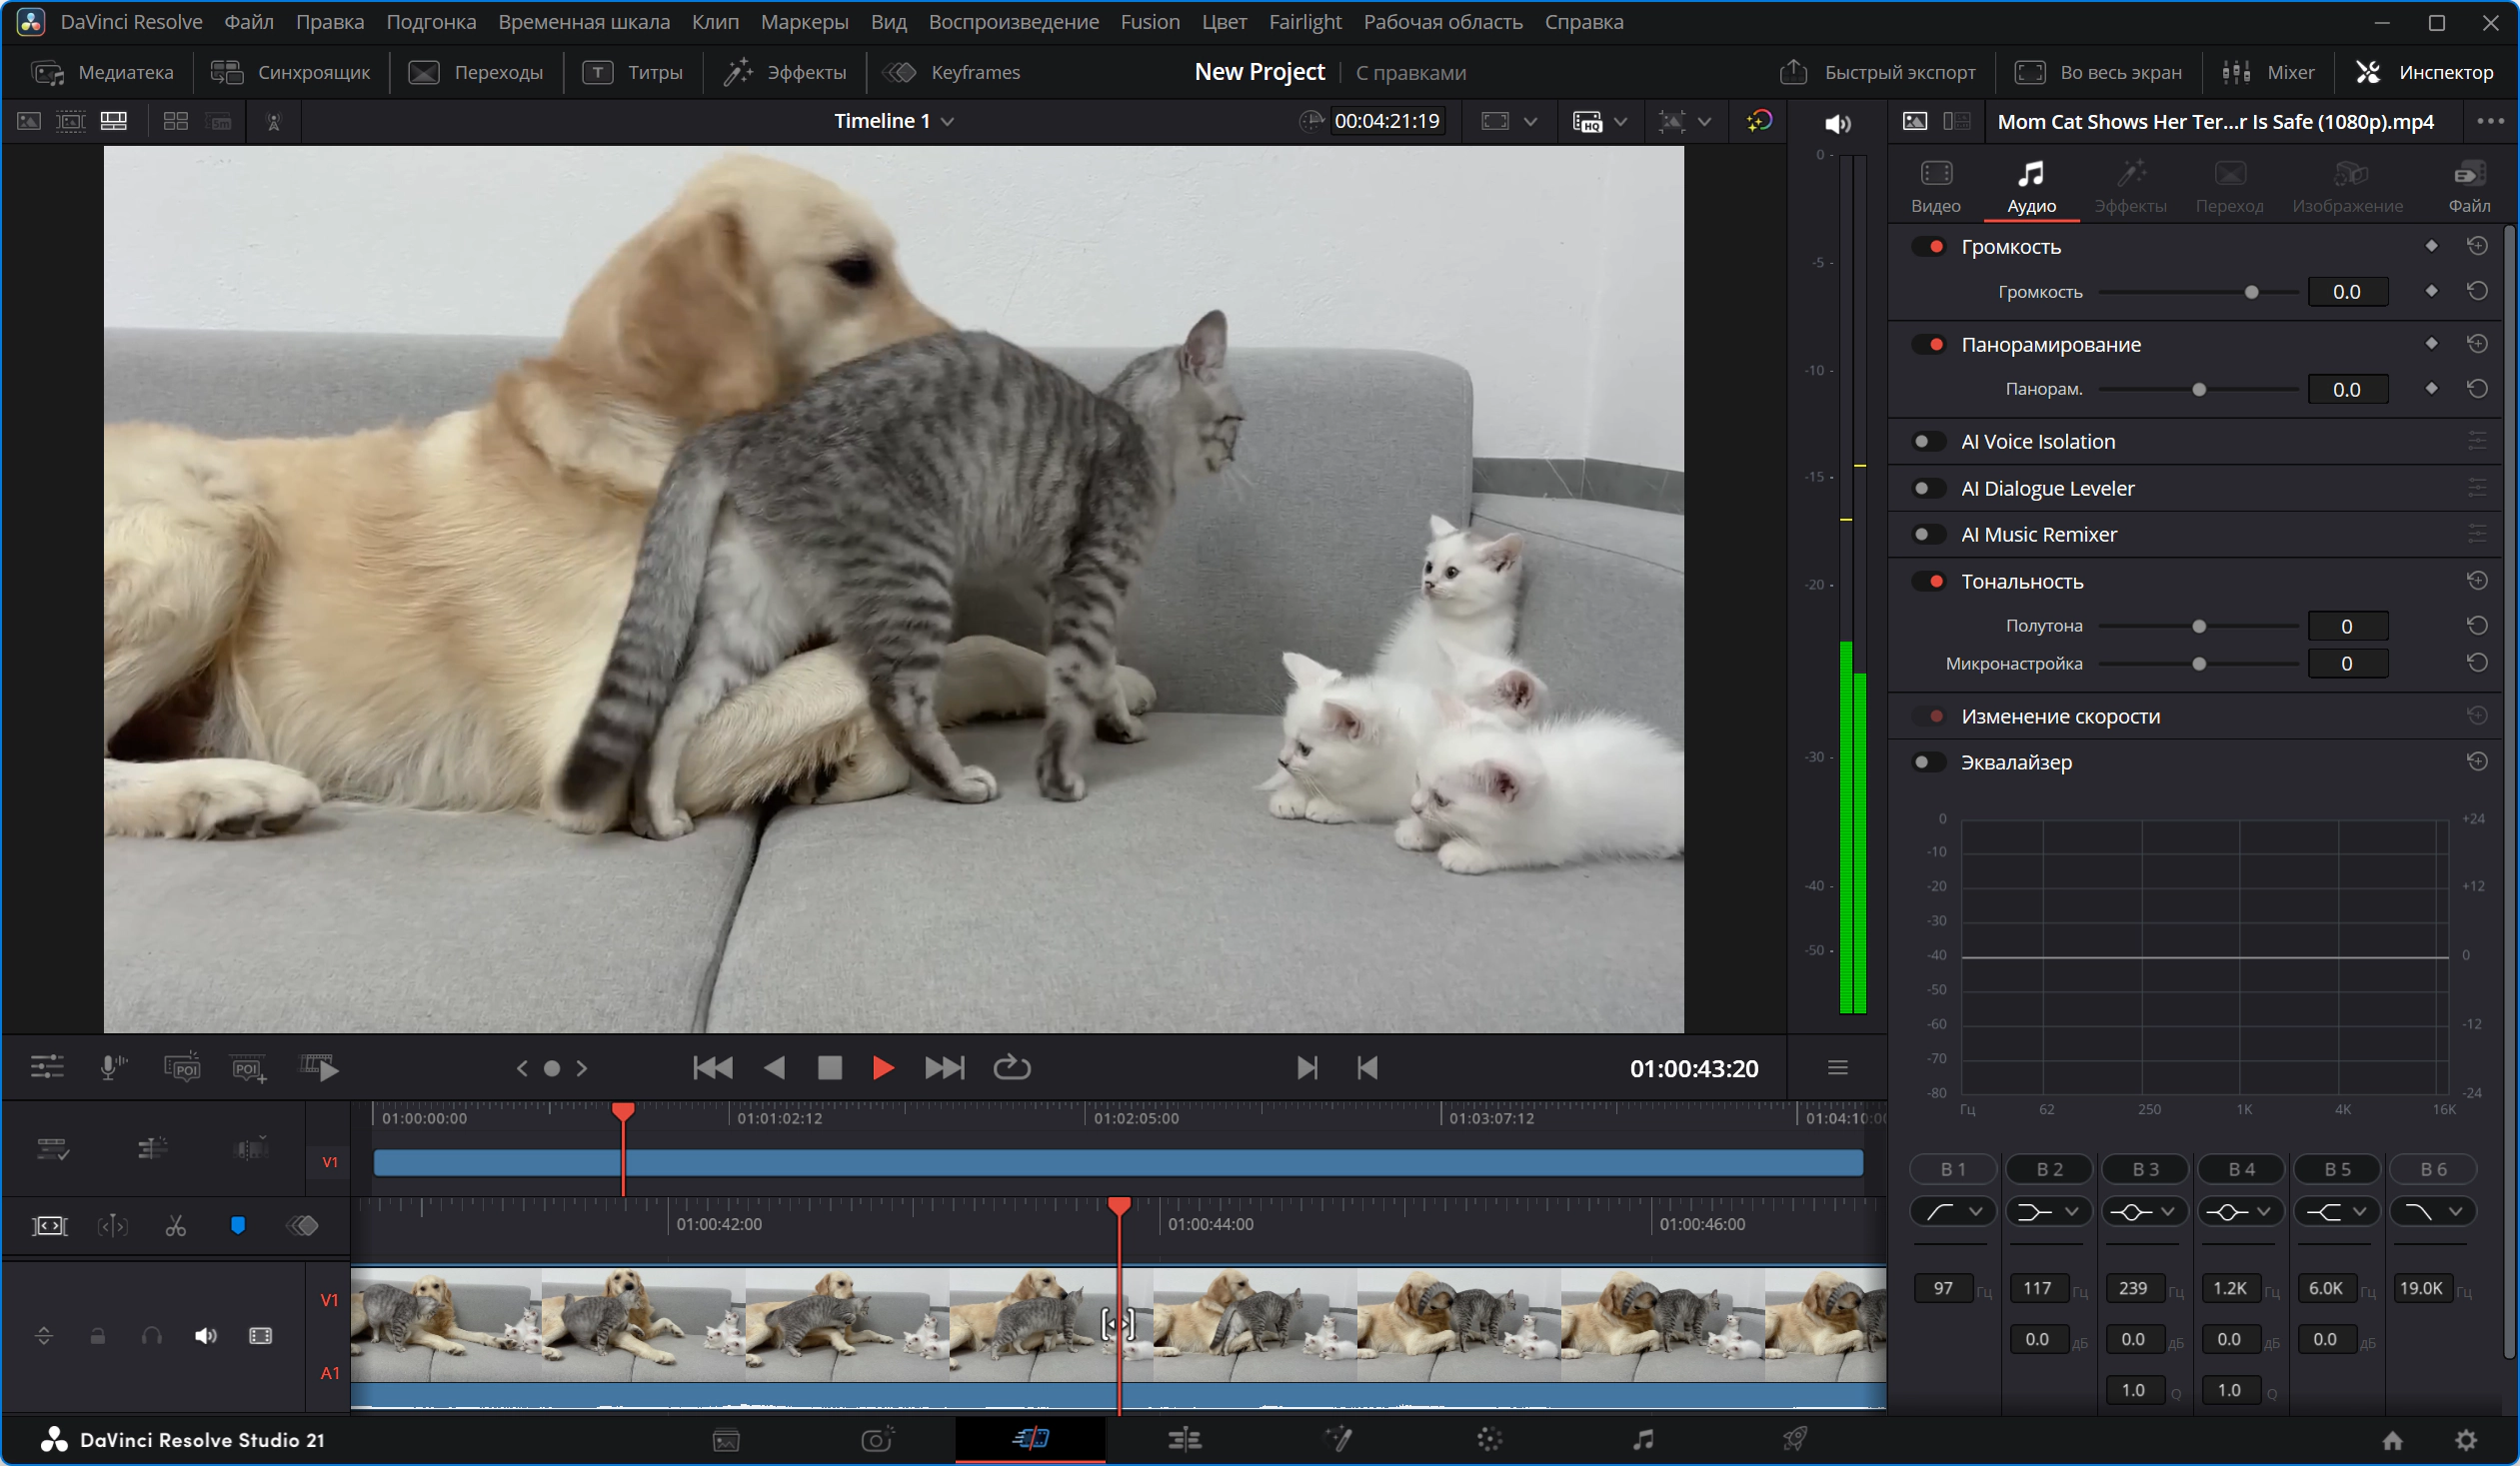
Task: Add keyframe for Панорам. parameter
Action: click(x=2431, y=389)
